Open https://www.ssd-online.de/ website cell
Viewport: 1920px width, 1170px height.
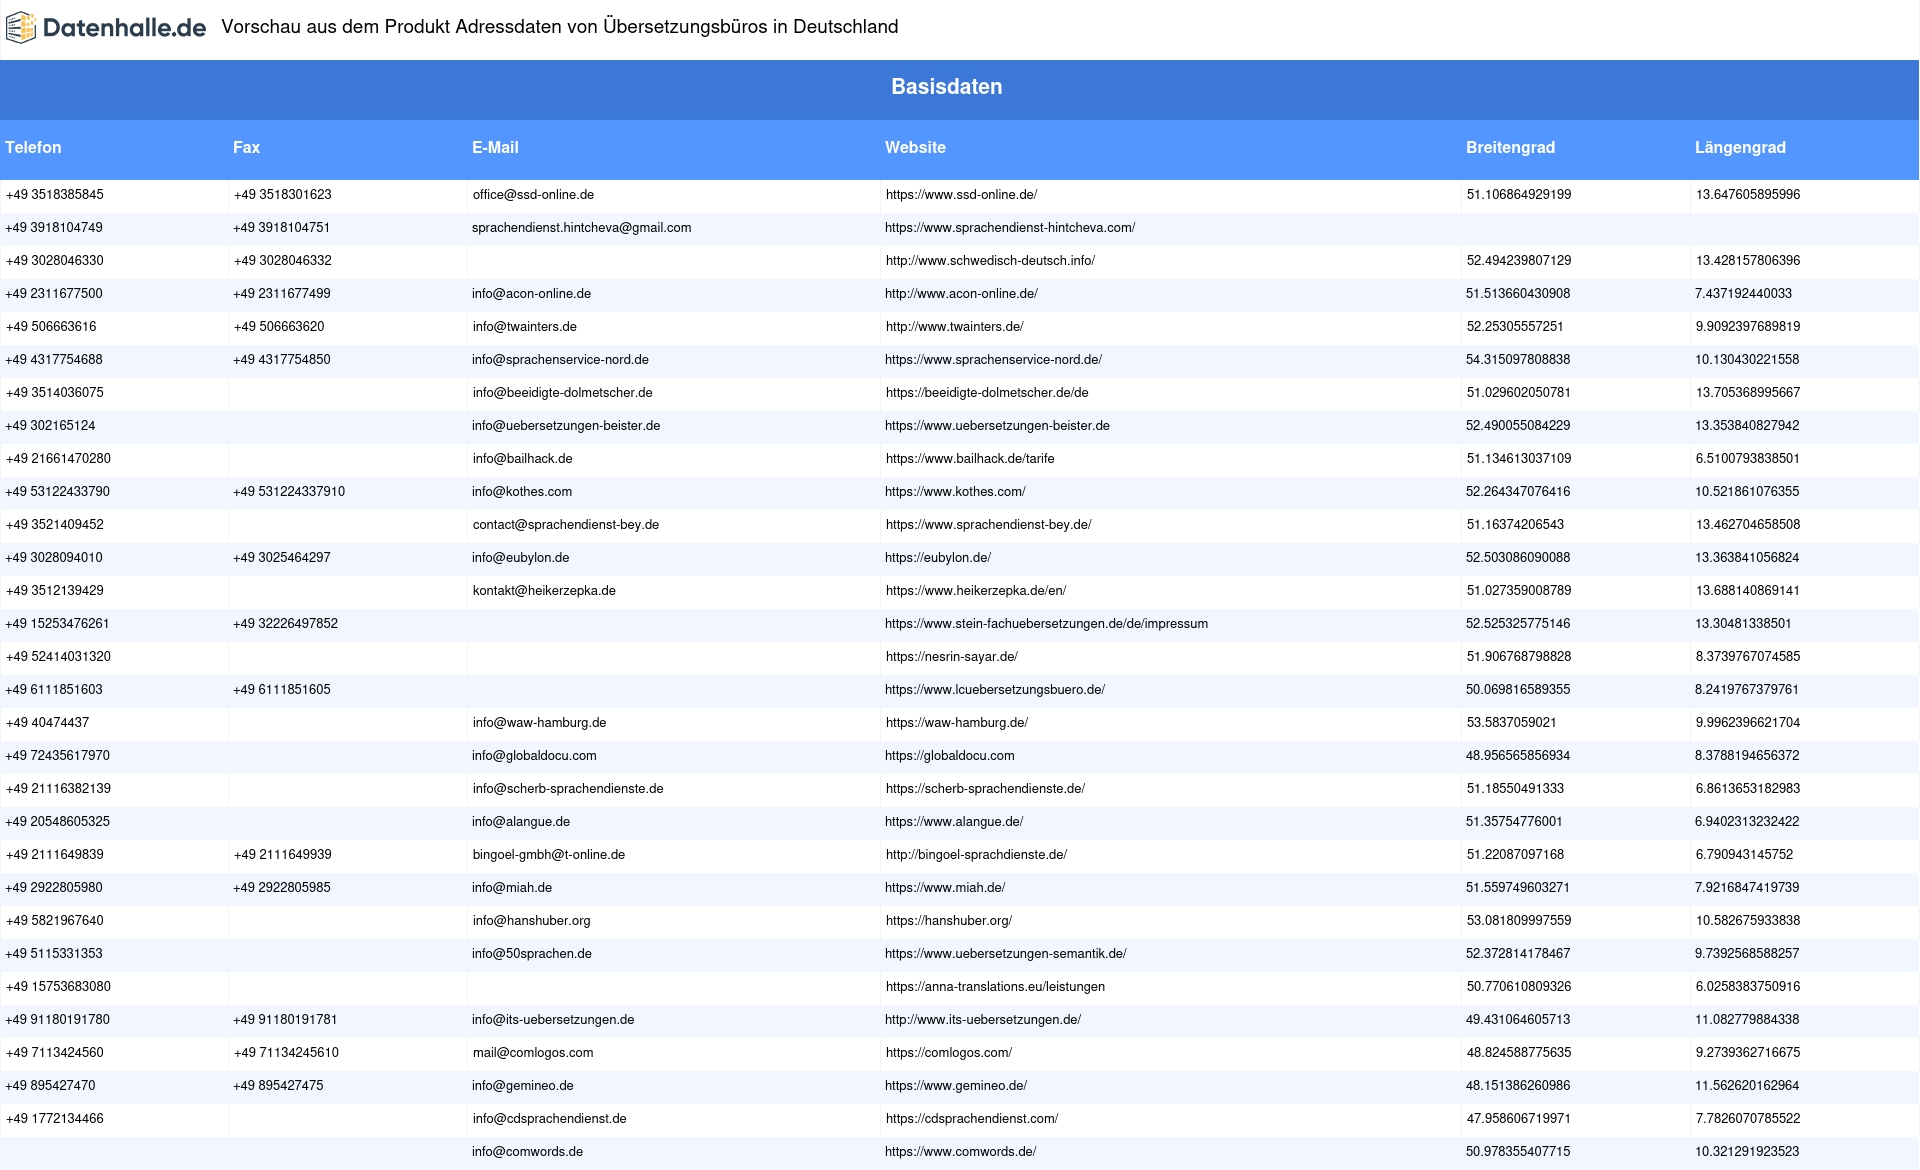coord(961,195)
